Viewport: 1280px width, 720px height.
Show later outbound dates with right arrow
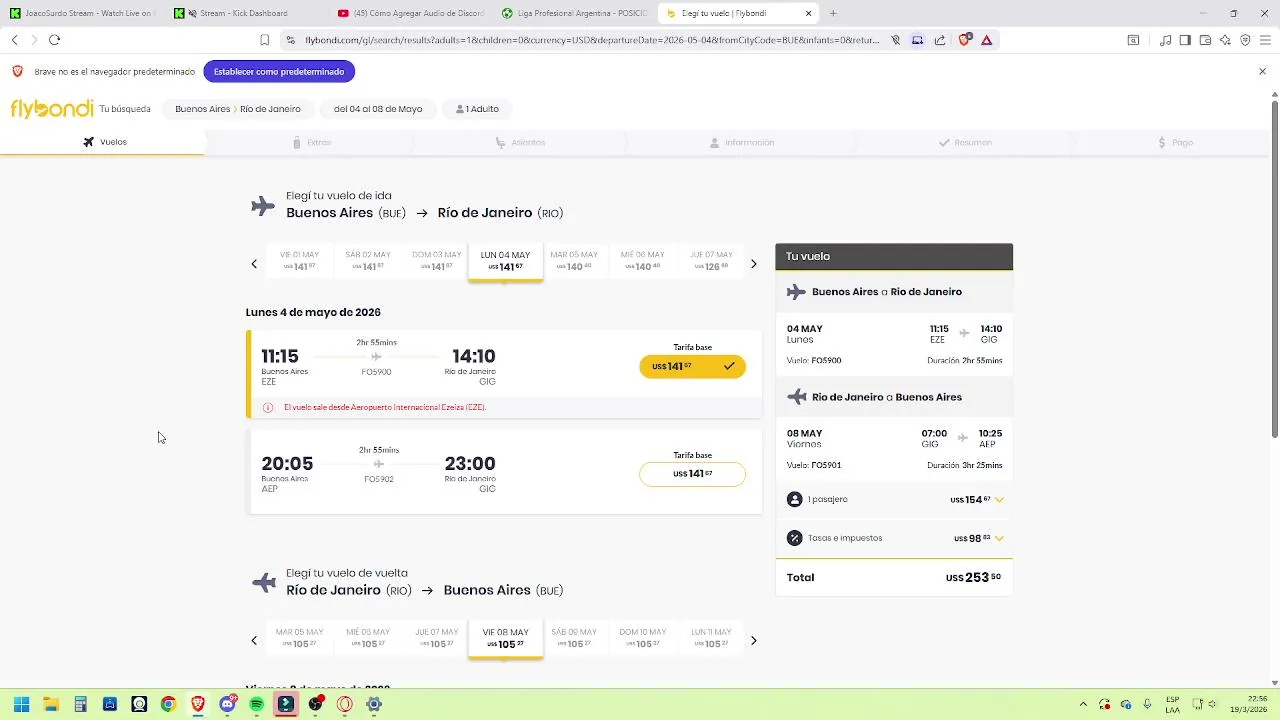(754, 264)
